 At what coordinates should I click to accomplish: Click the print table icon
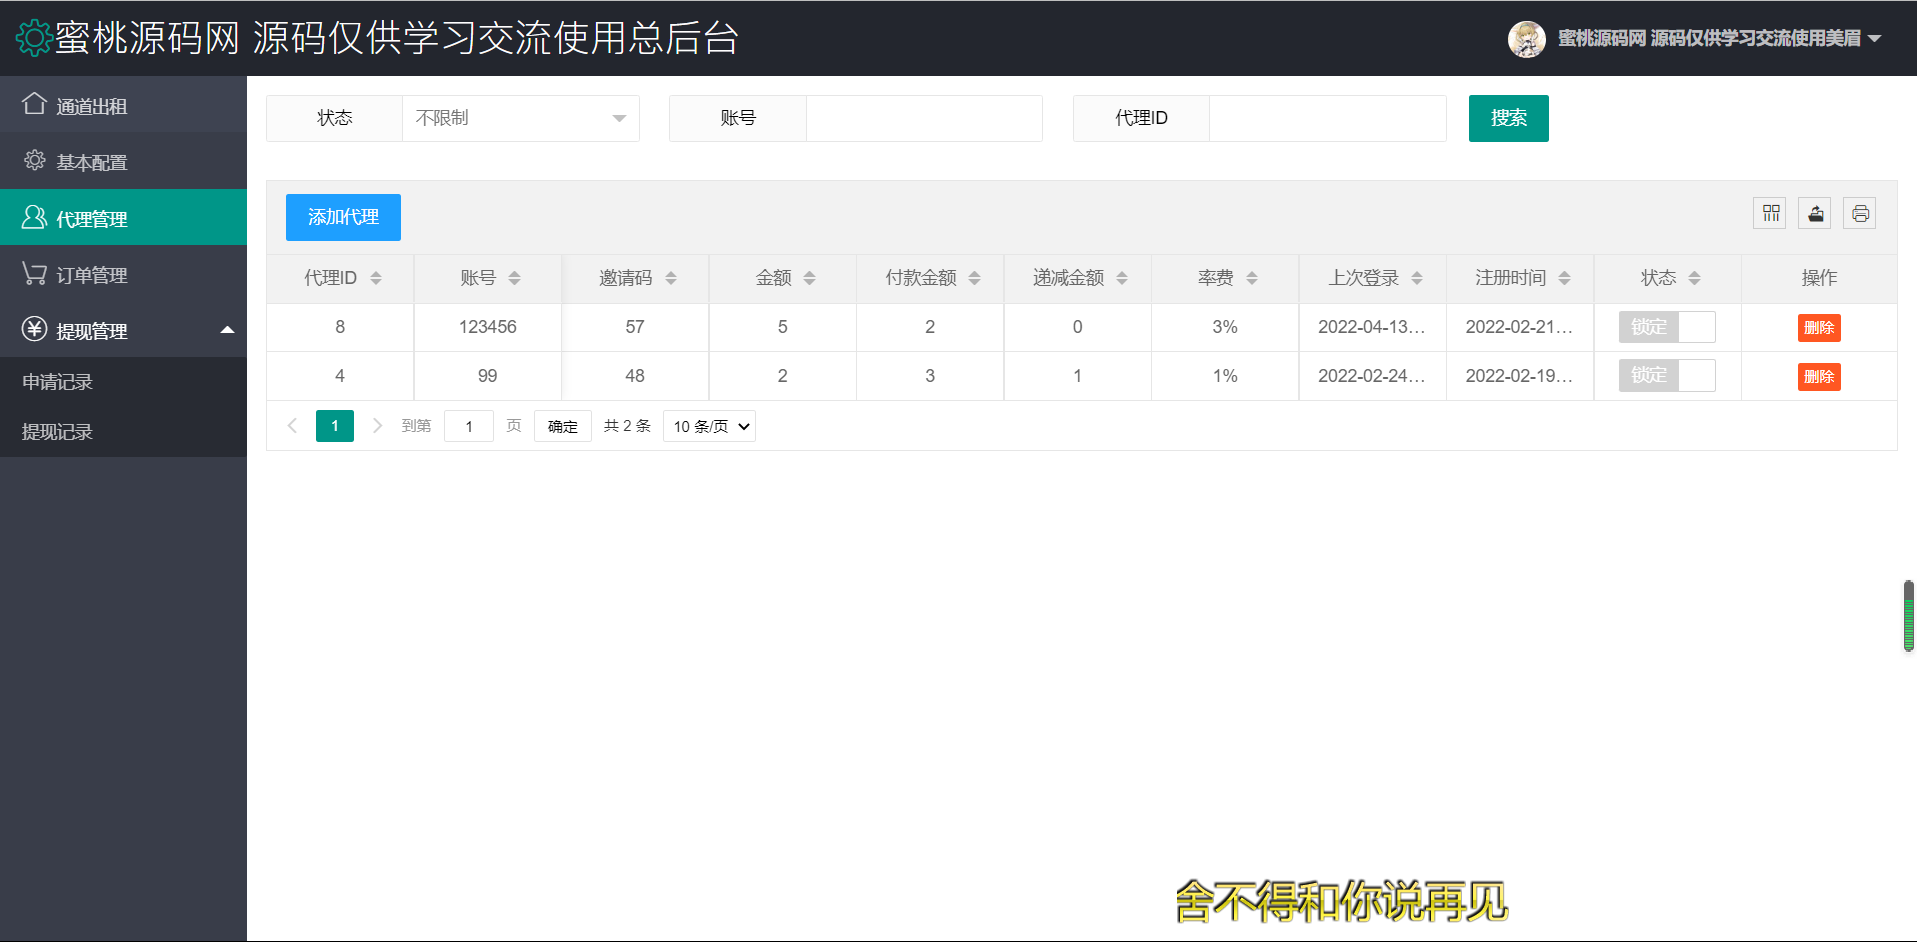[1859, 213]
